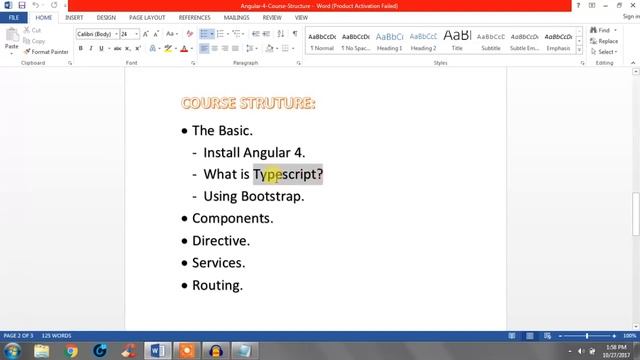The width and height of the screenshot is (640, 360).
Task: Click the Multilevel List icon
Action: (x=236, y=34)
